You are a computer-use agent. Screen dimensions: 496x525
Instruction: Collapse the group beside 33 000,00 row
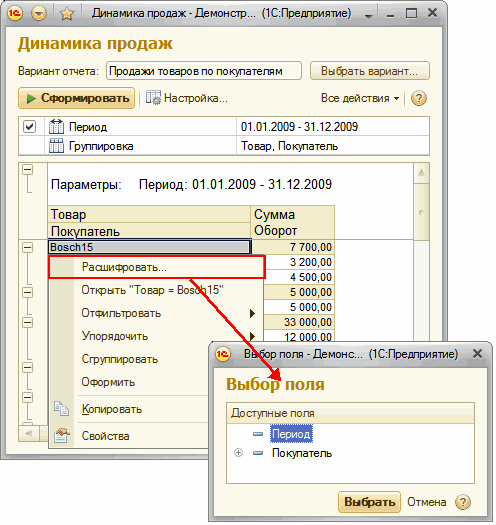coord(27,322)
